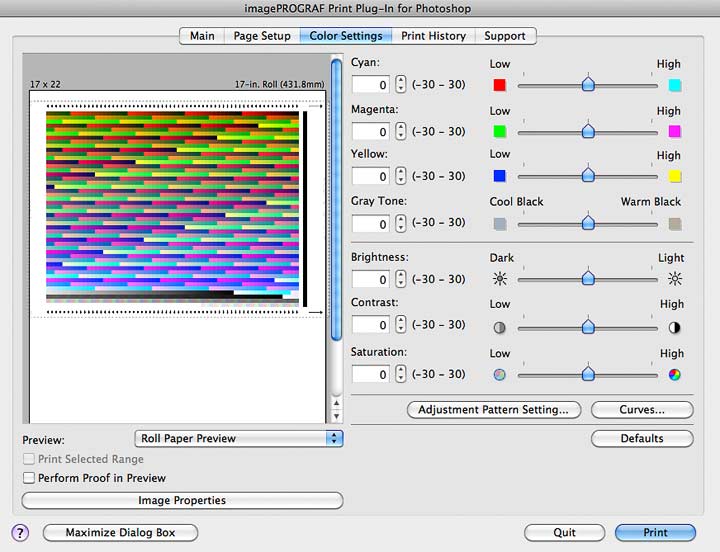This screenshot has height=552, width=720.
Task: Open the Roll Paper Preview dropdown
Action: pos(239,439)
